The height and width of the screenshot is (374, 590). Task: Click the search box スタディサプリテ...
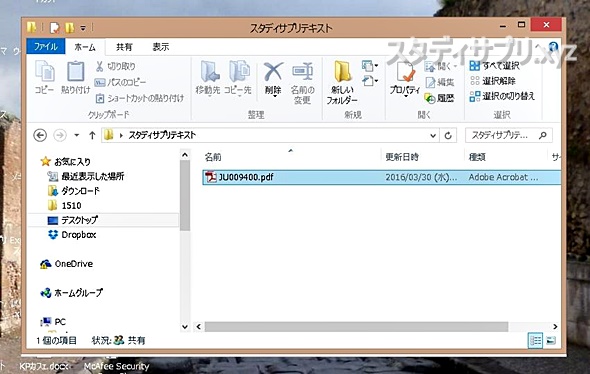point(508,135)
